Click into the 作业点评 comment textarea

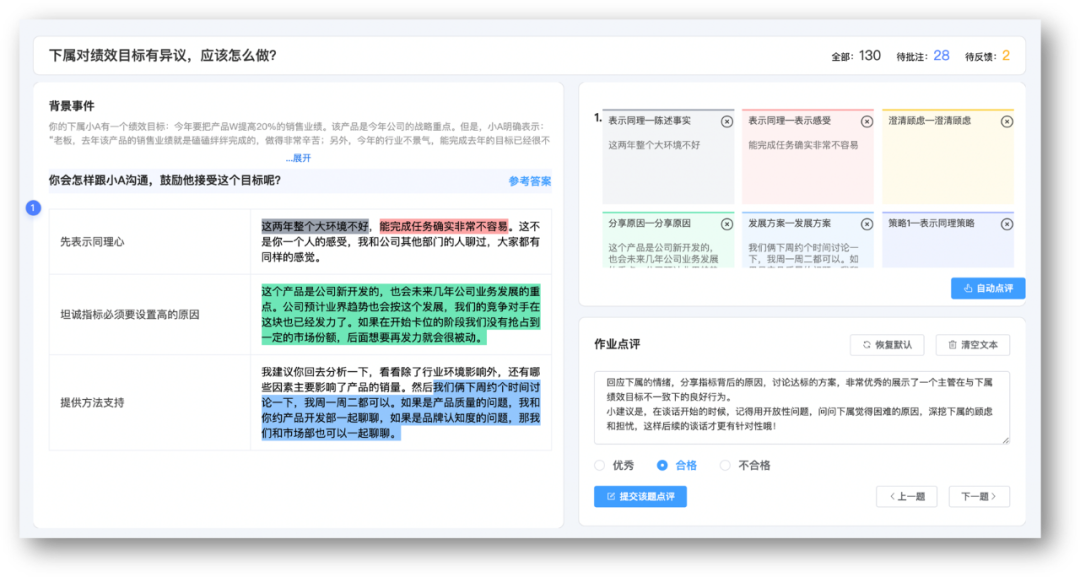pyautogui.click(x=802, y=408)
